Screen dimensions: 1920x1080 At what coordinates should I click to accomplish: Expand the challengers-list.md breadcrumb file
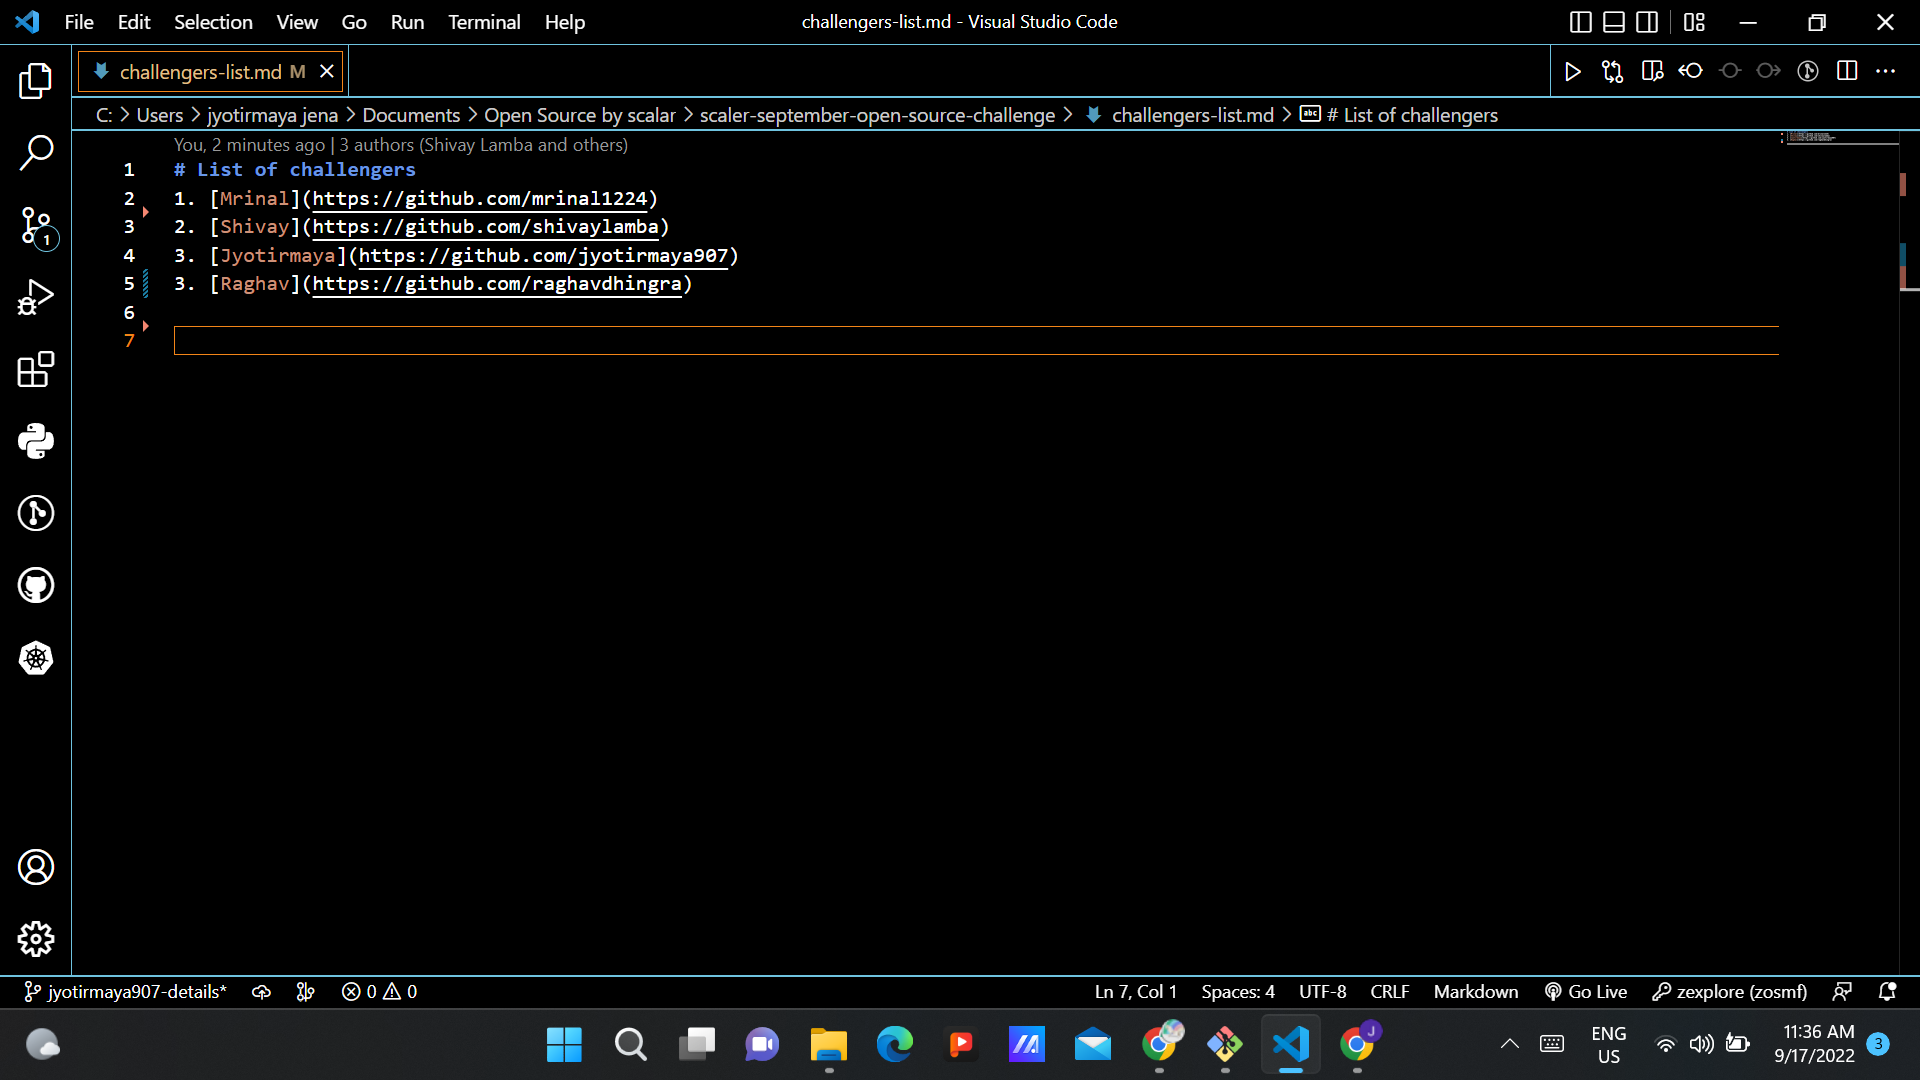pos(1181,115)
